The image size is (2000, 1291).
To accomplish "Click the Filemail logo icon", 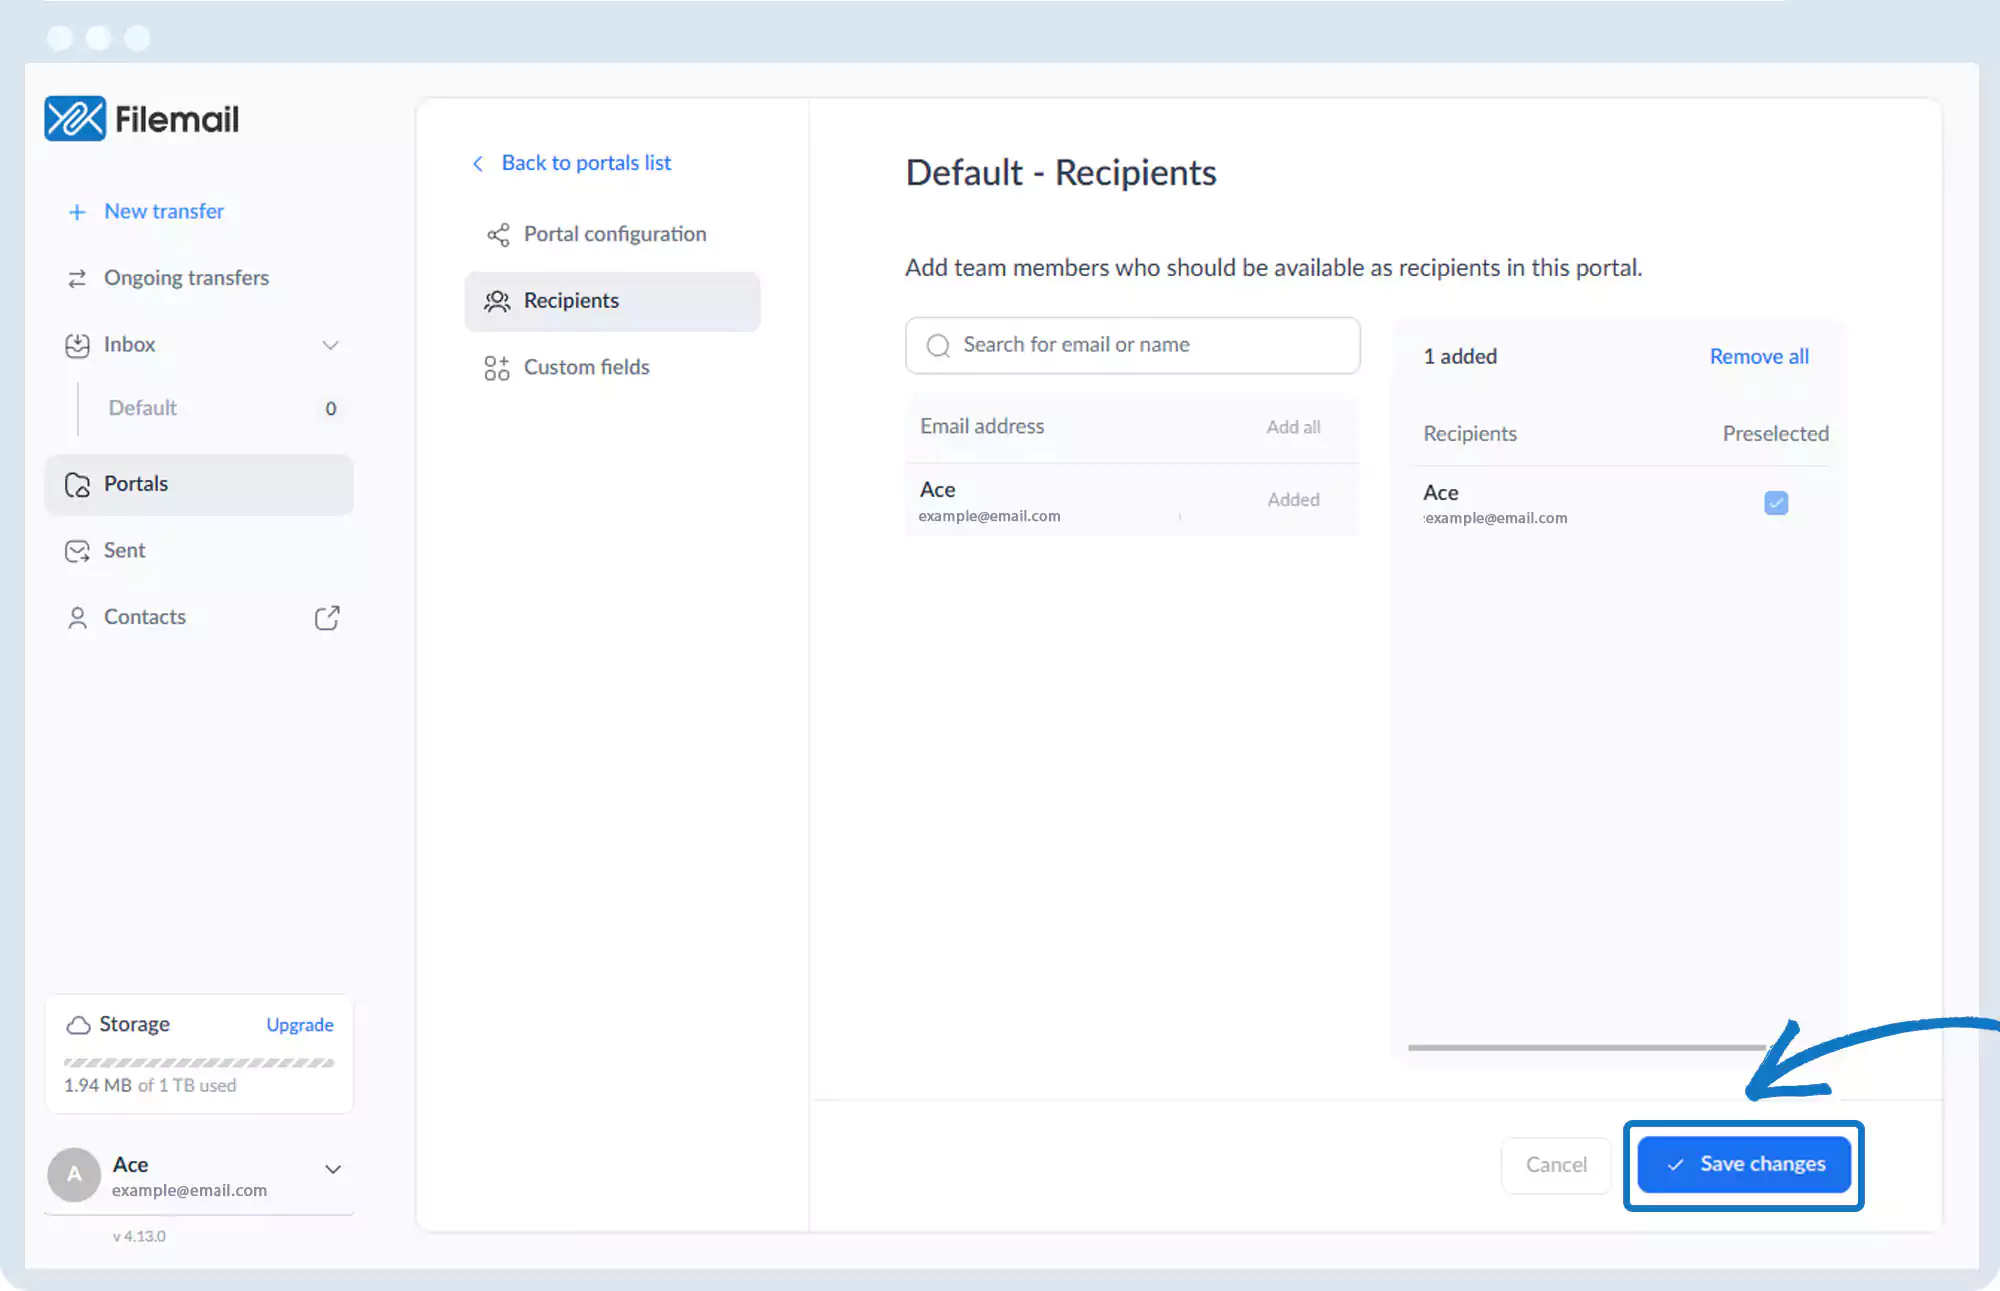I will 75,119.
